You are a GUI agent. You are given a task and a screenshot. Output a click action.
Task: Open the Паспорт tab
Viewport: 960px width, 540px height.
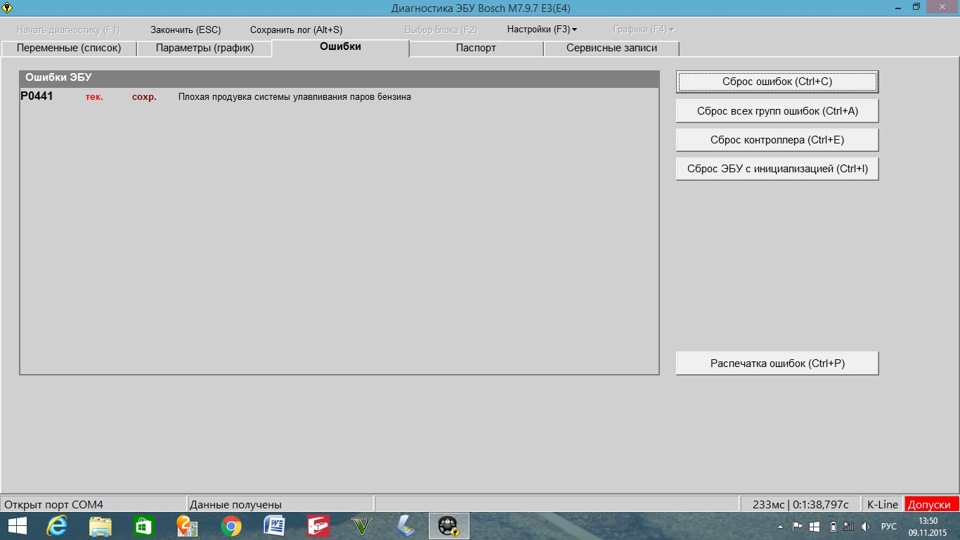coord(476,48)
